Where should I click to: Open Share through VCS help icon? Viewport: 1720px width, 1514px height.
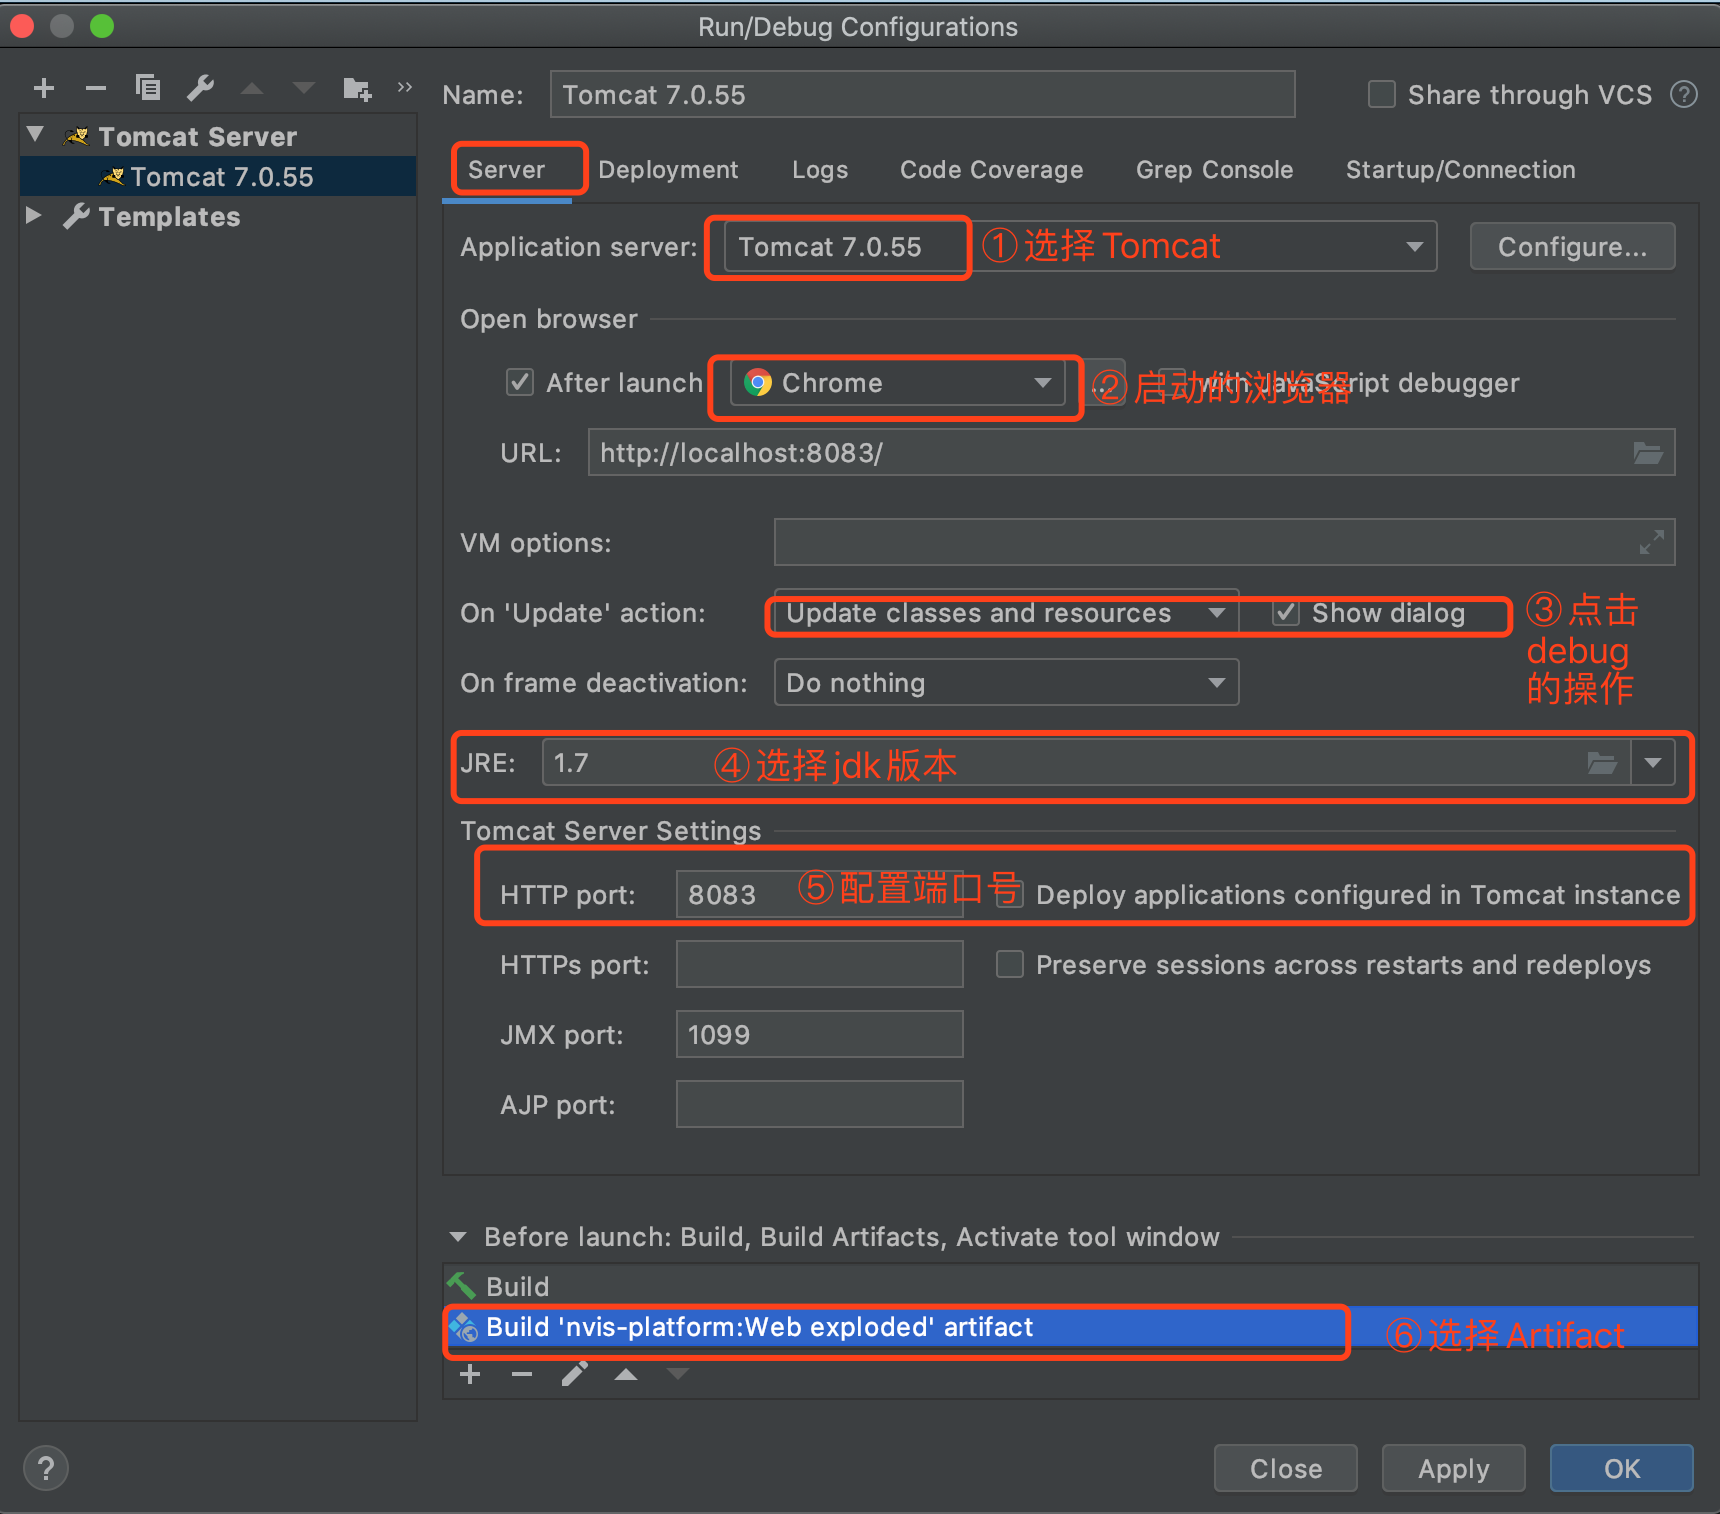(x=1684, y=94)
